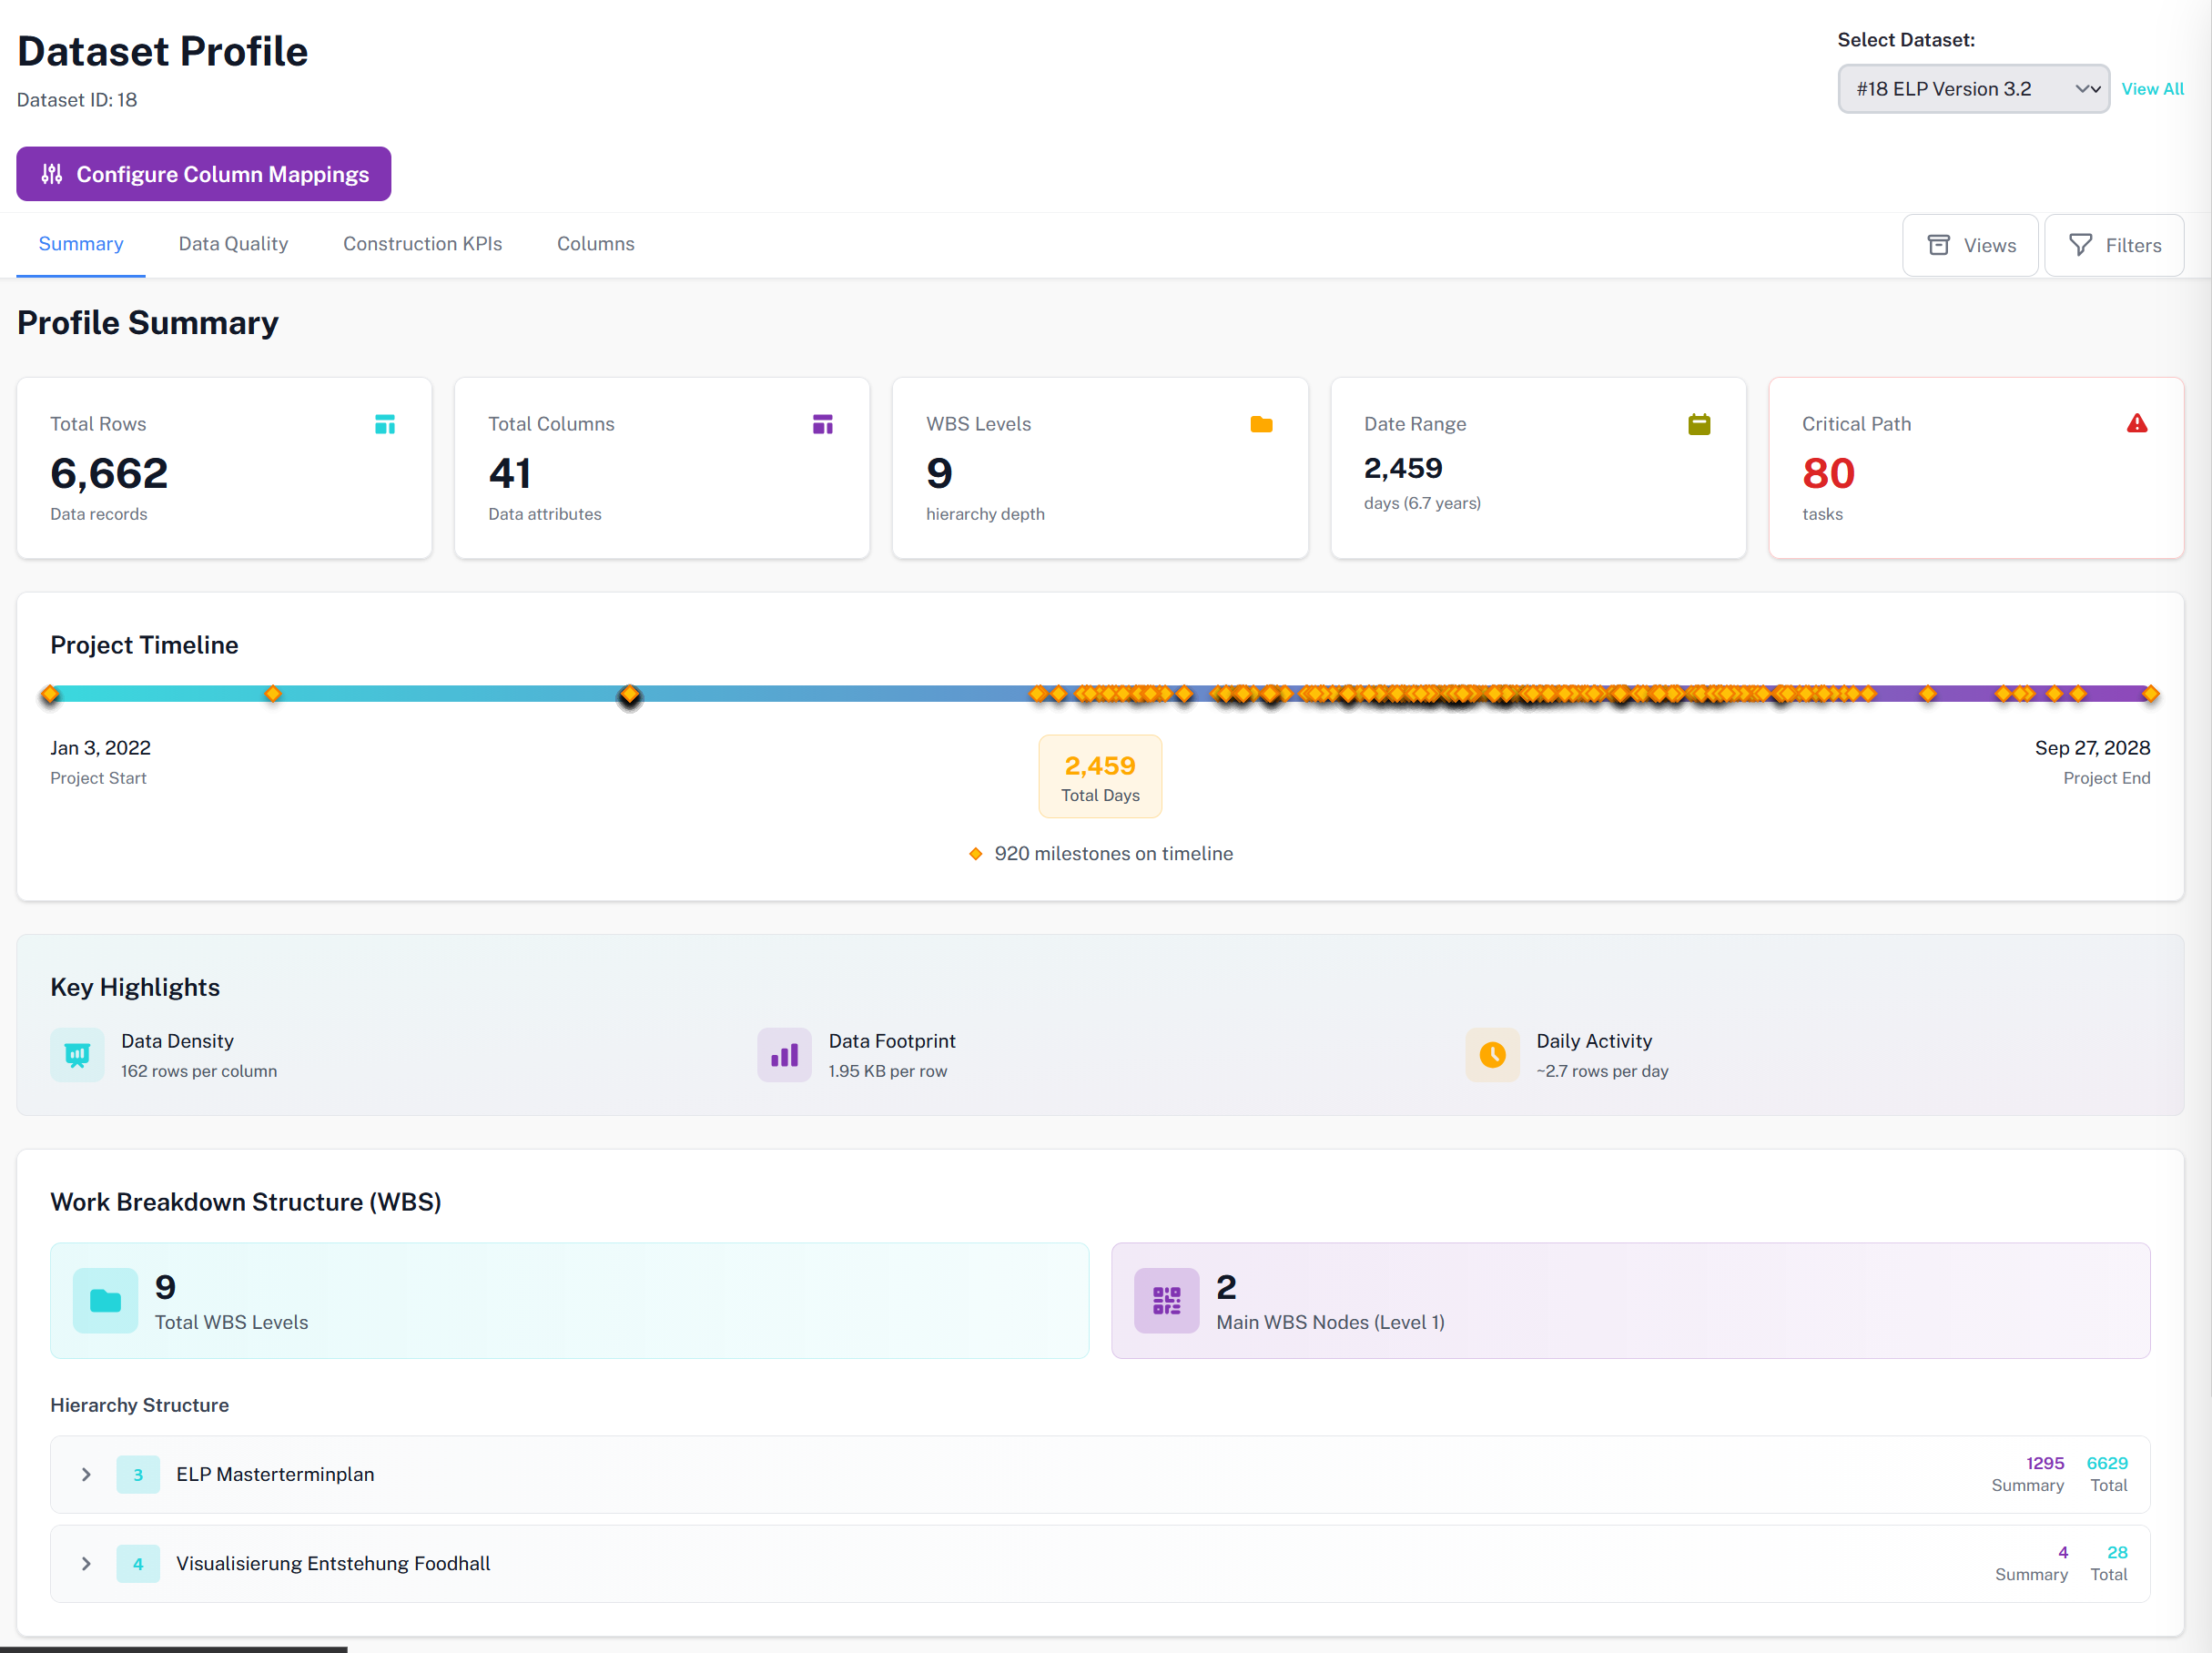Click the Critical Path warning triangle icon
2212x1653 pixels.
[x=2136, y=424]
